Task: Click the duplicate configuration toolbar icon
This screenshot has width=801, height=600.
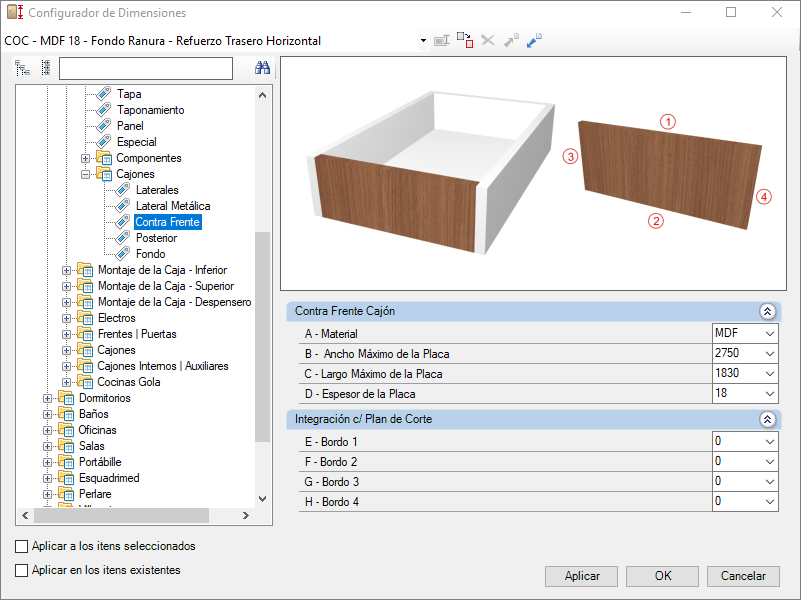Action: click(465, 40)
